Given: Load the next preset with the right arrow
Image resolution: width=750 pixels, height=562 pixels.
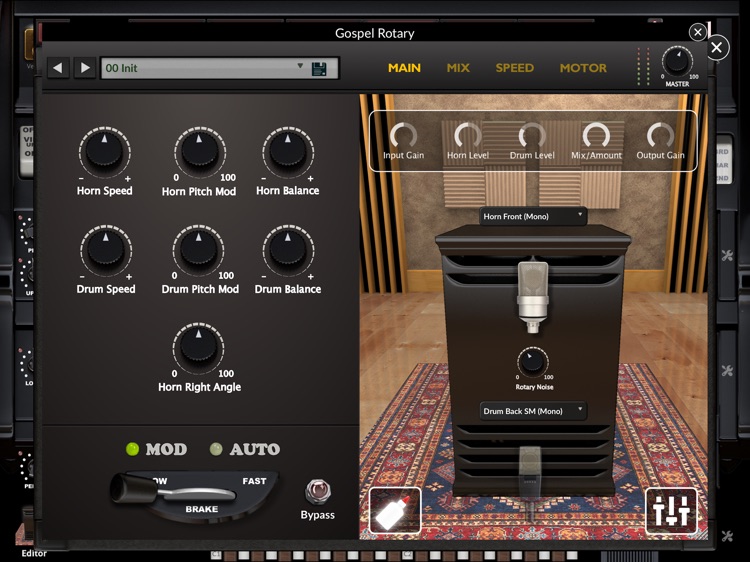Looking at the screenshot, I should tap(85, 68).
